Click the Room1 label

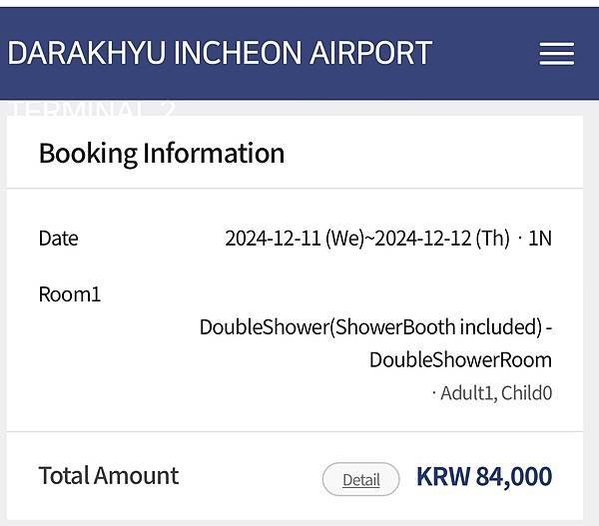tap(70, 295)
